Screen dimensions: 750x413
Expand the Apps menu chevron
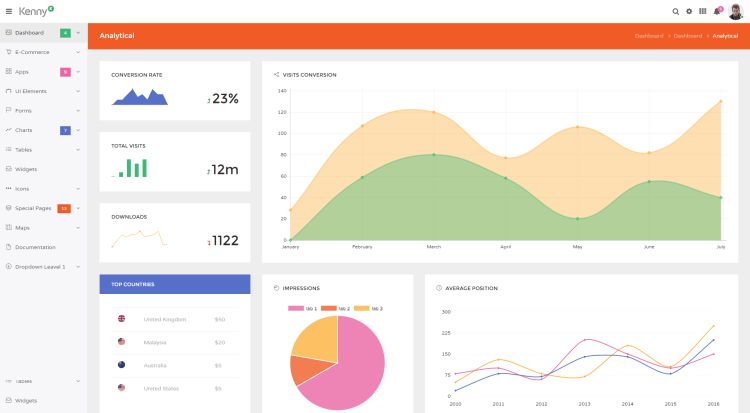click(78, 72)
